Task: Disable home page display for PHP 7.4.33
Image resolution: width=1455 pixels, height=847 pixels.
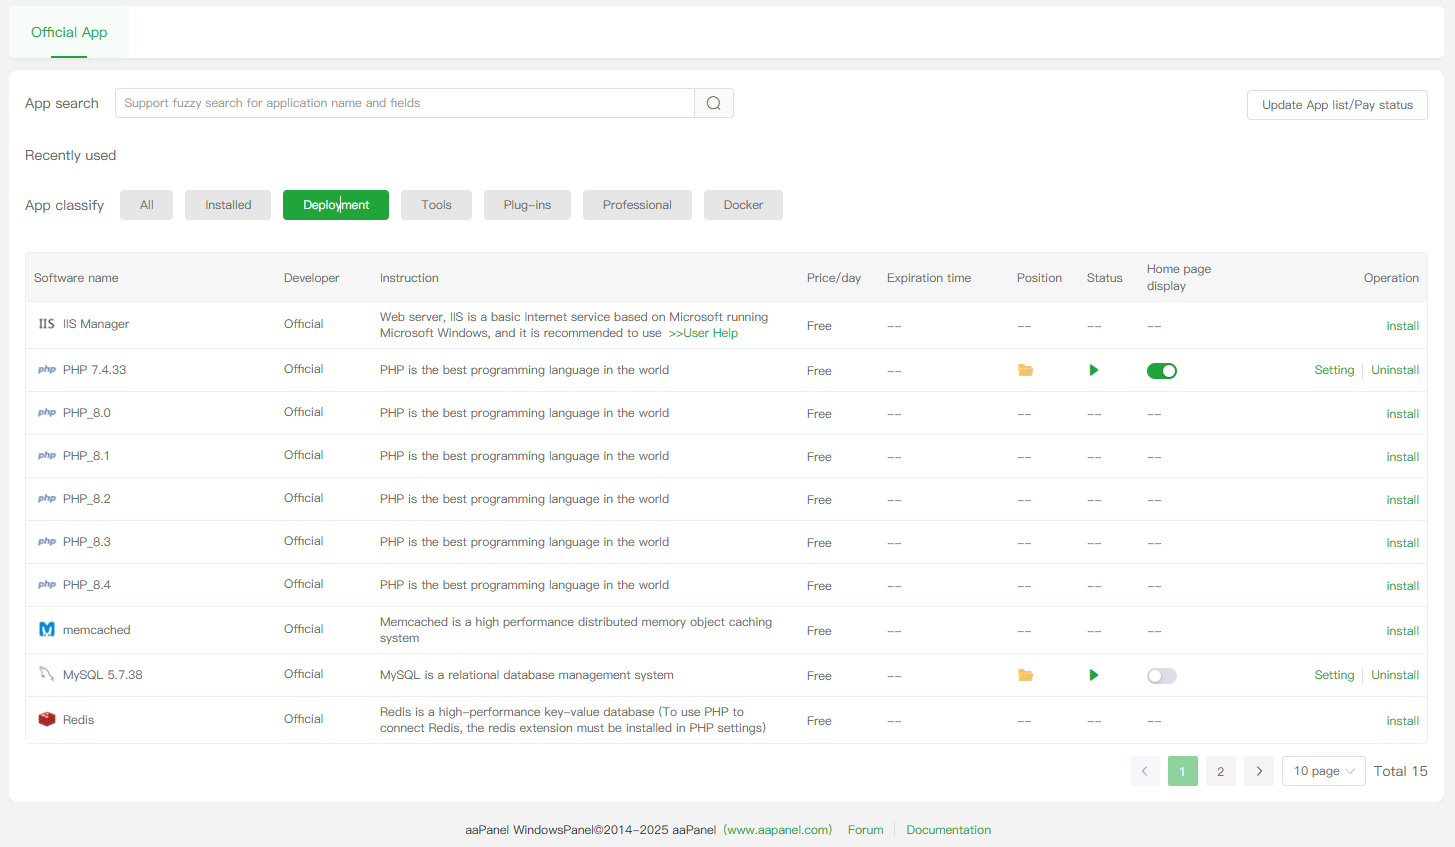Action: tap(1161, 371)
